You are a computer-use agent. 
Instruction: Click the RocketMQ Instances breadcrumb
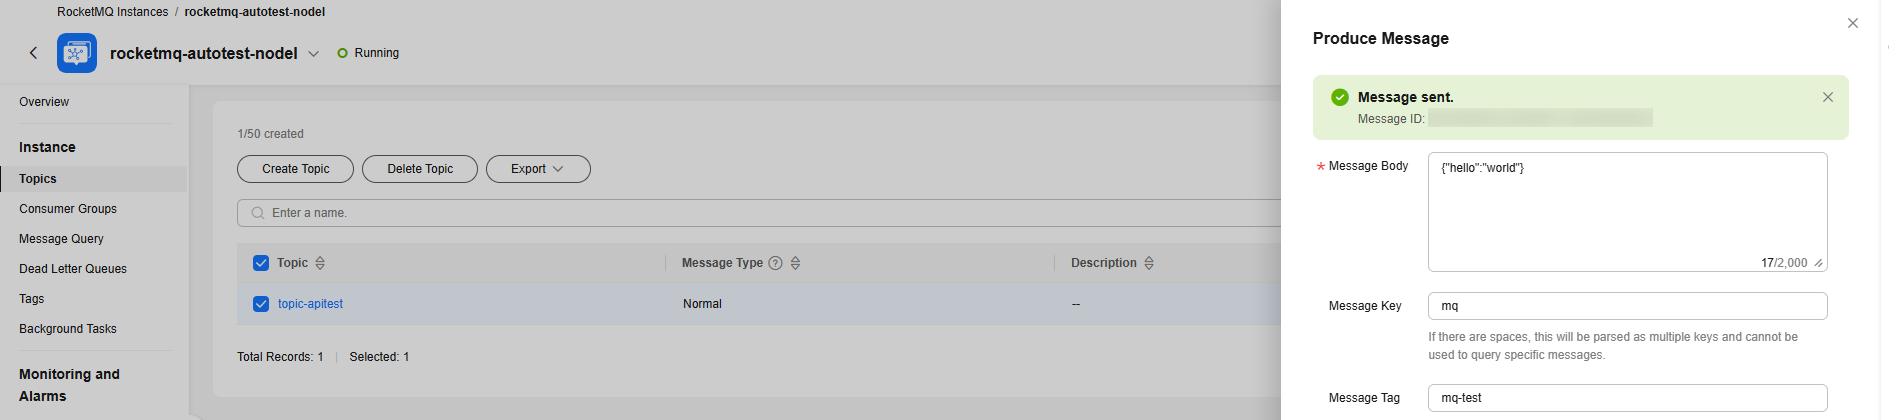coord(113,12)
